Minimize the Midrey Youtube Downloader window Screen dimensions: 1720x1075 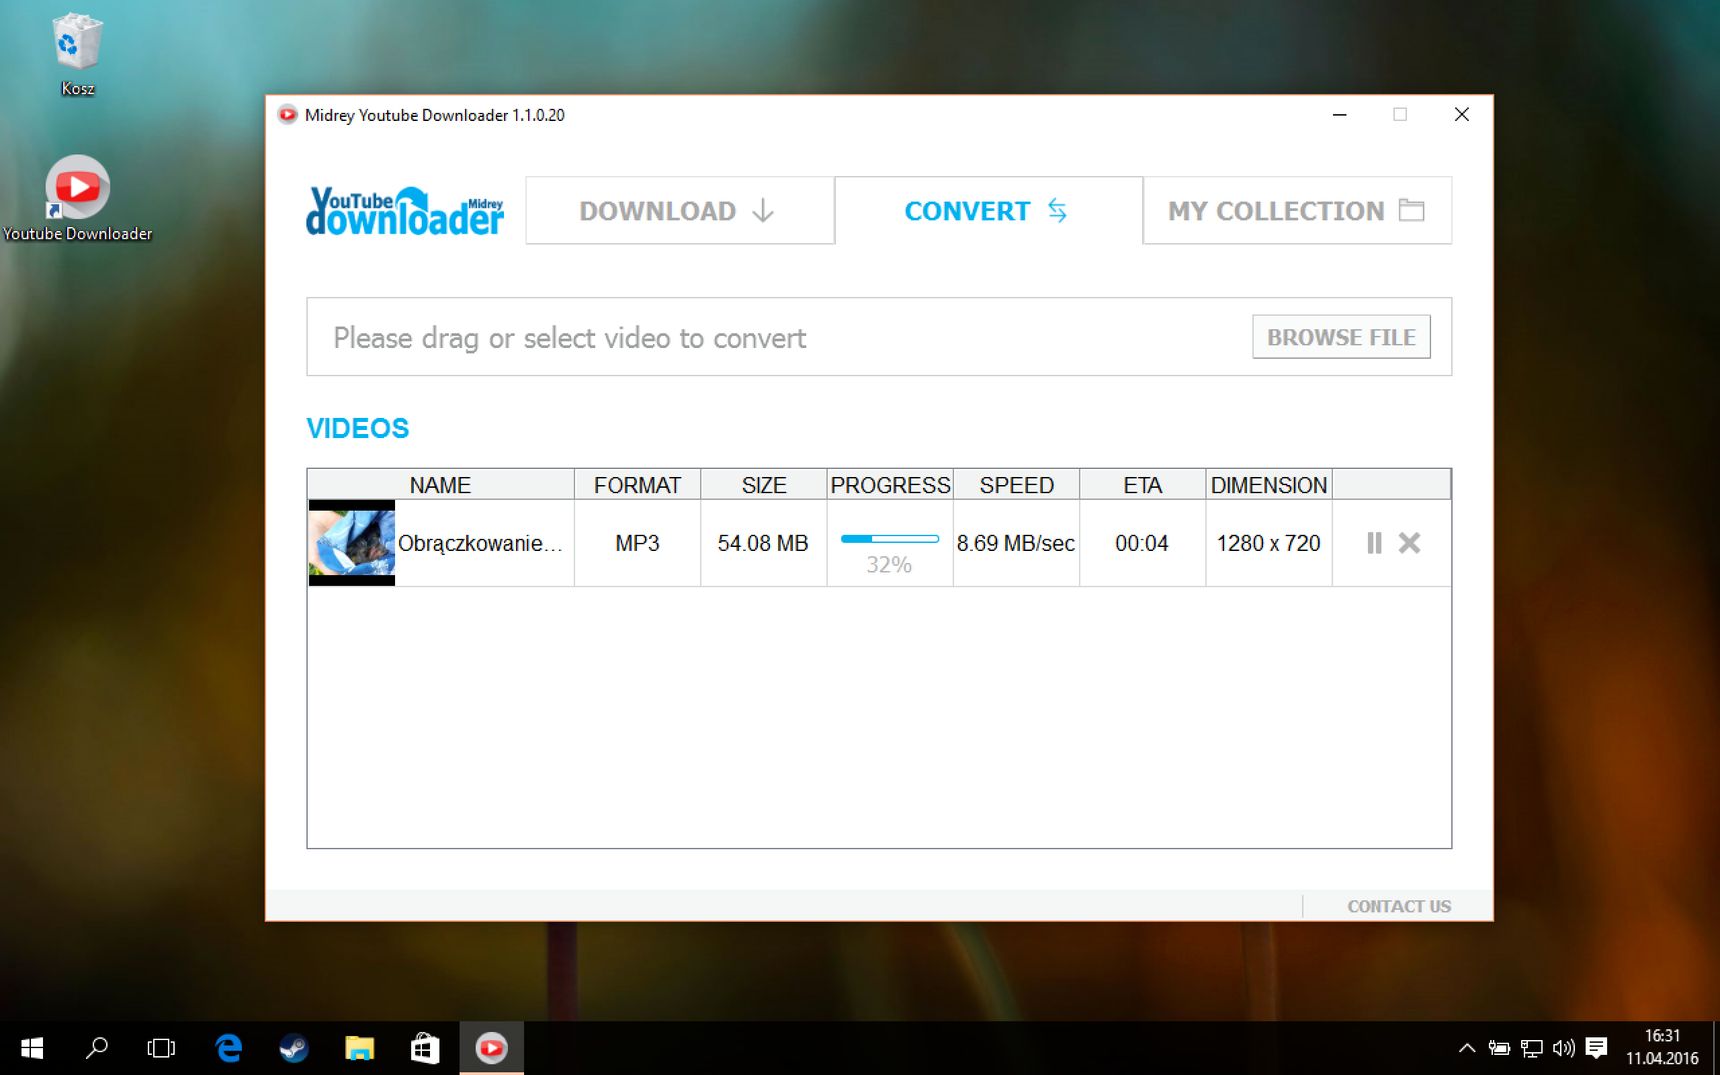(1340, 115)
